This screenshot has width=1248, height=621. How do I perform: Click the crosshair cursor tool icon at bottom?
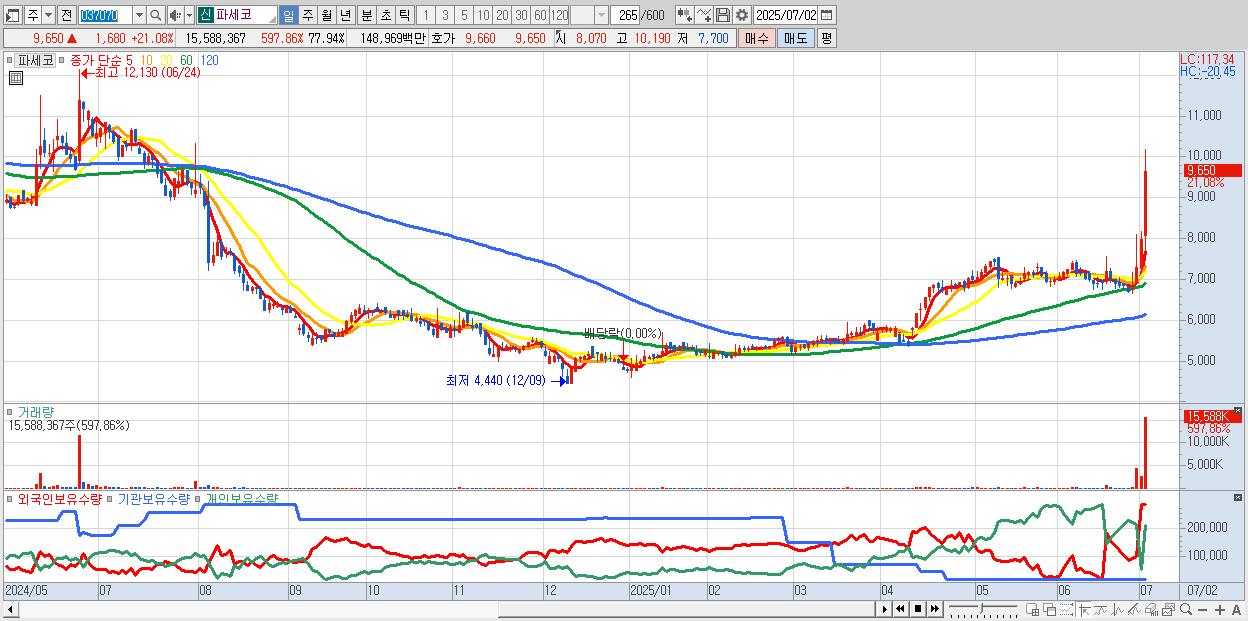click(x=1084, y=609)
